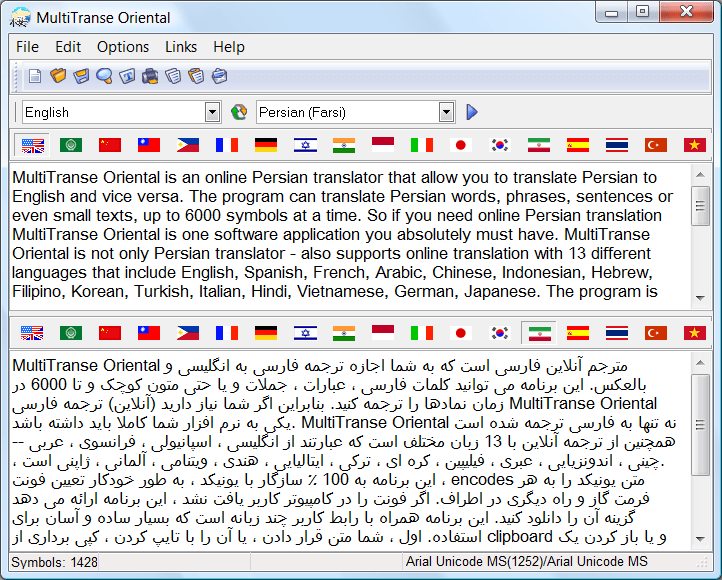This screenshot has height=580, width=722.
Task: Select German flag in source flag row
Action: coord(266,145)
